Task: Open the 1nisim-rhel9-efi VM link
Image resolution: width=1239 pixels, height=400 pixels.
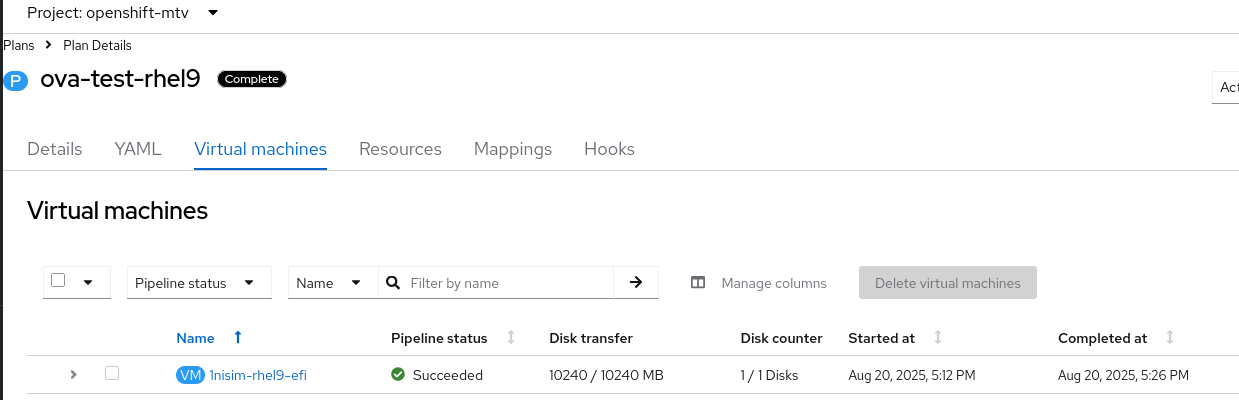Action: 260,375
